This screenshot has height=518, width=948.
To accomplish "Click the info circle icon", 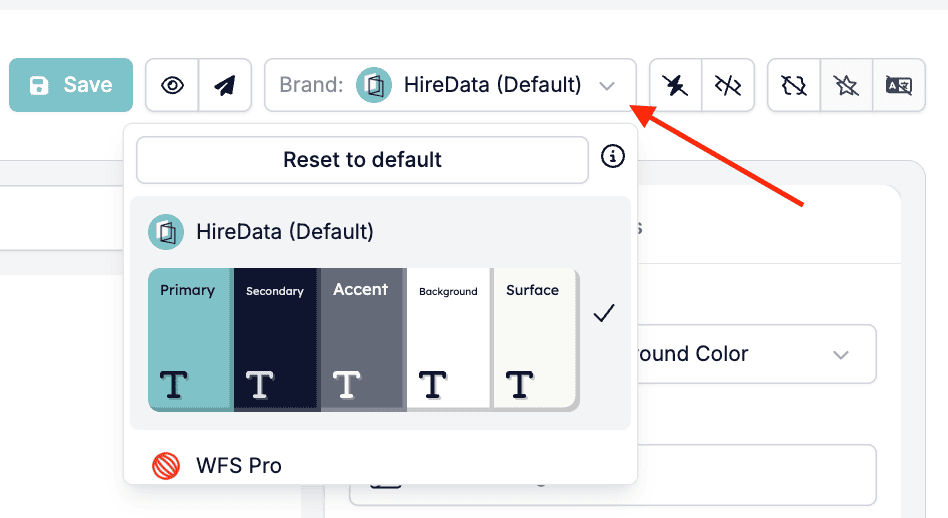I will pyautogui.click(x=612, y=157).
